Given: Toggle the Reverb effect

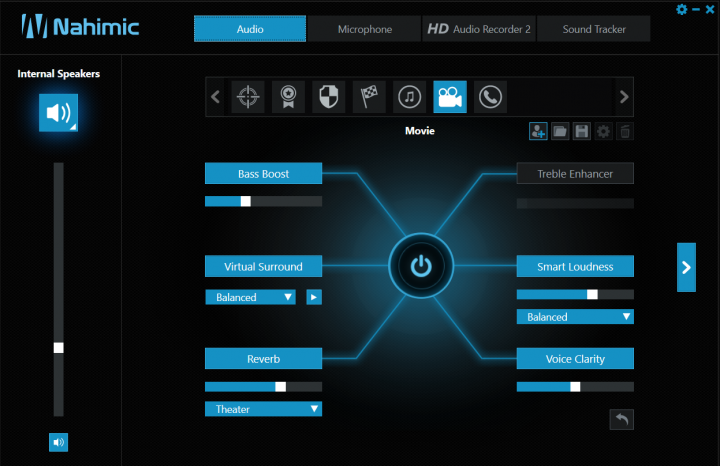Looking at the screenshot, I should coord(263,359).
